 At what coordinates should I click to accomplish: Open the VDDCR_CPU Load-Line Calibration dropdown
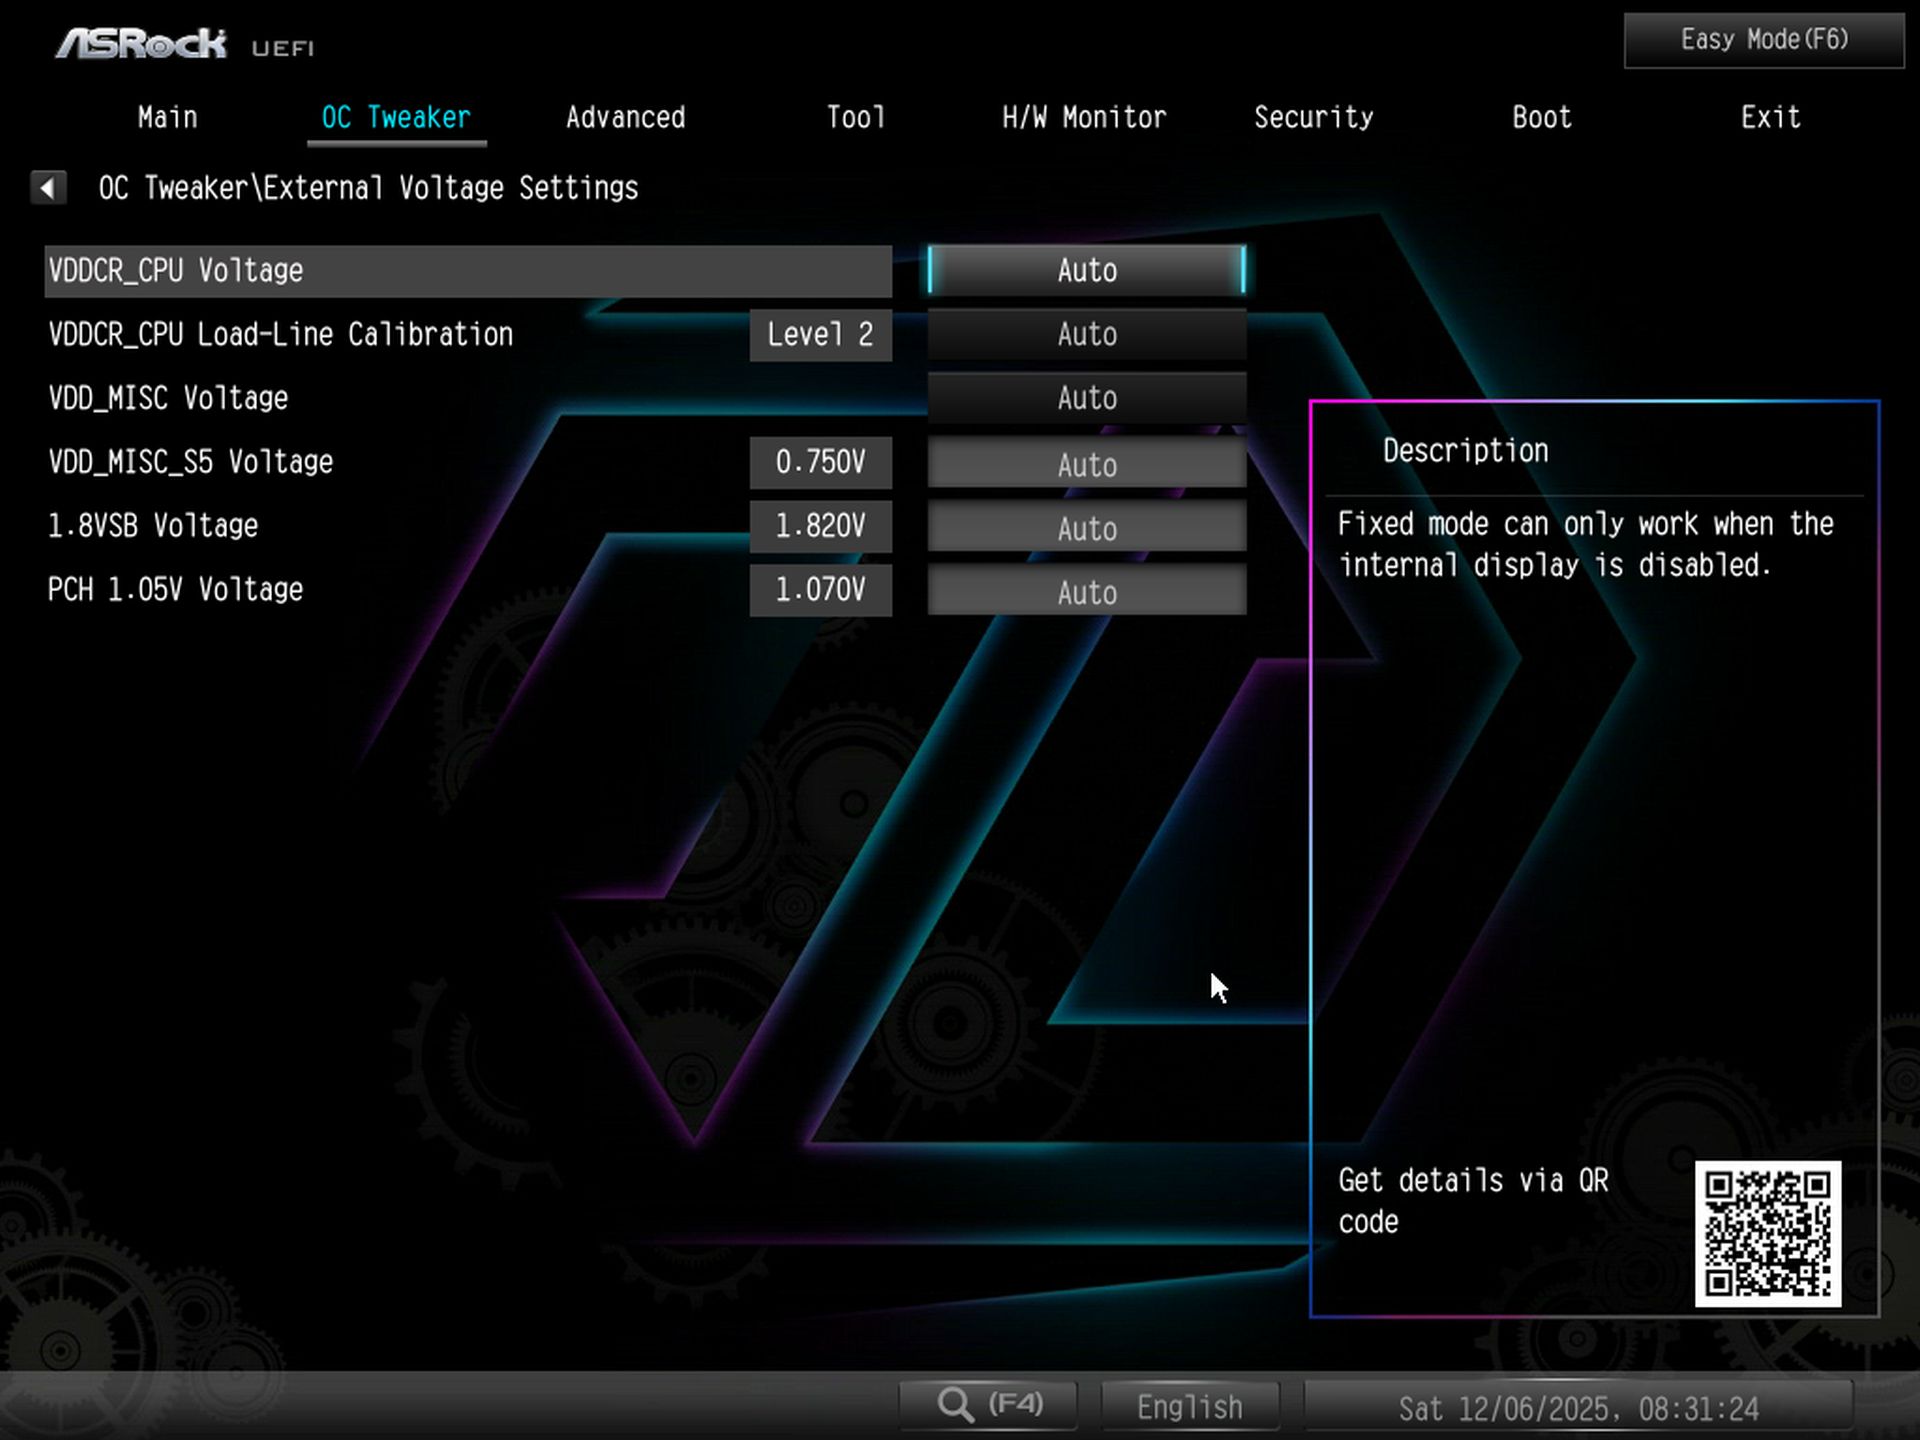click(x=1086, y=334)
